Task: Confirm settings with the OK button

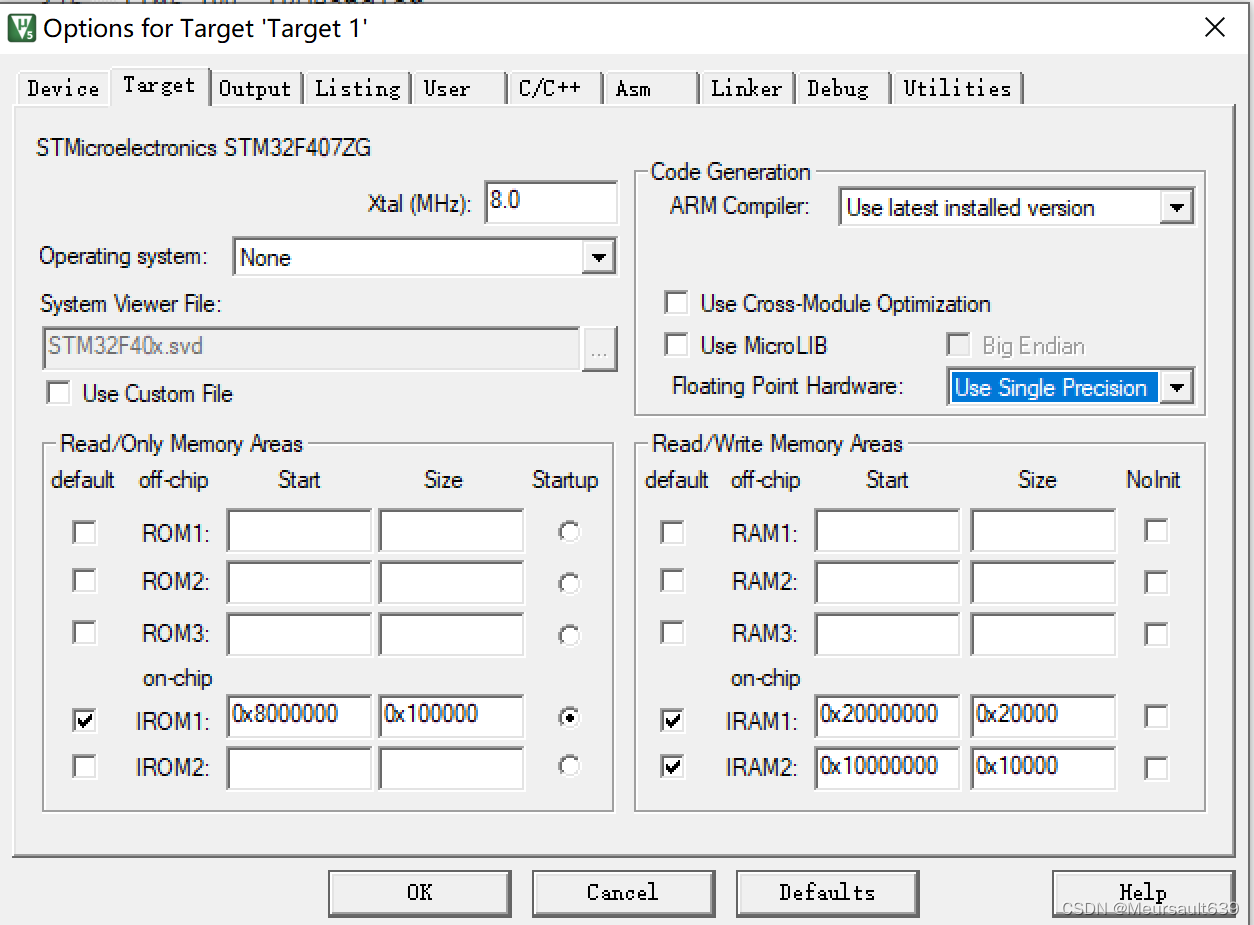Action: (420, 892)
